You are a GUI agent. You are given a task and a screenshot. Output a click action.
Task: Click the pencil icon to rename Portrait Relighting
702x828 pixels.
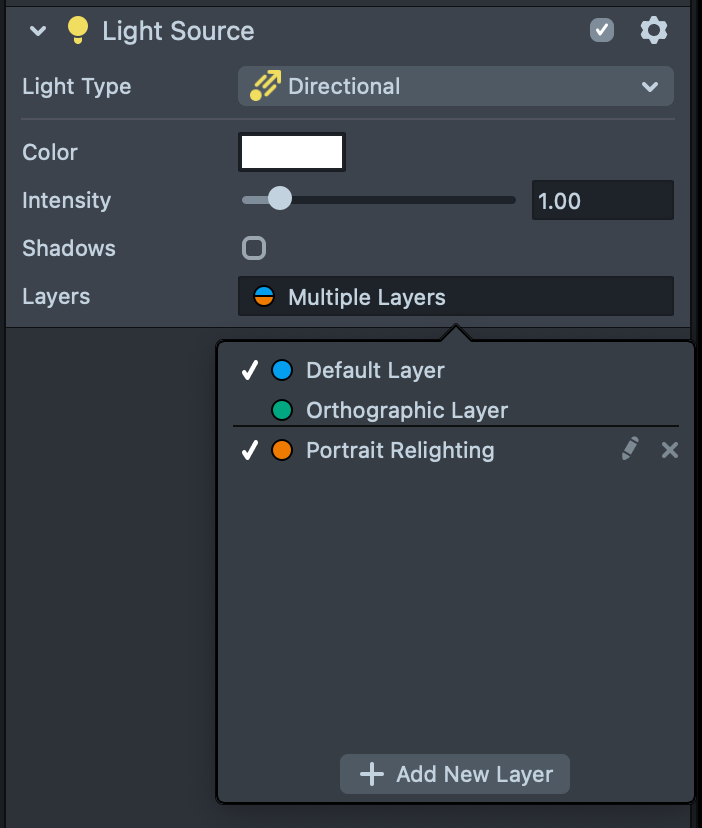click(629, 450)
